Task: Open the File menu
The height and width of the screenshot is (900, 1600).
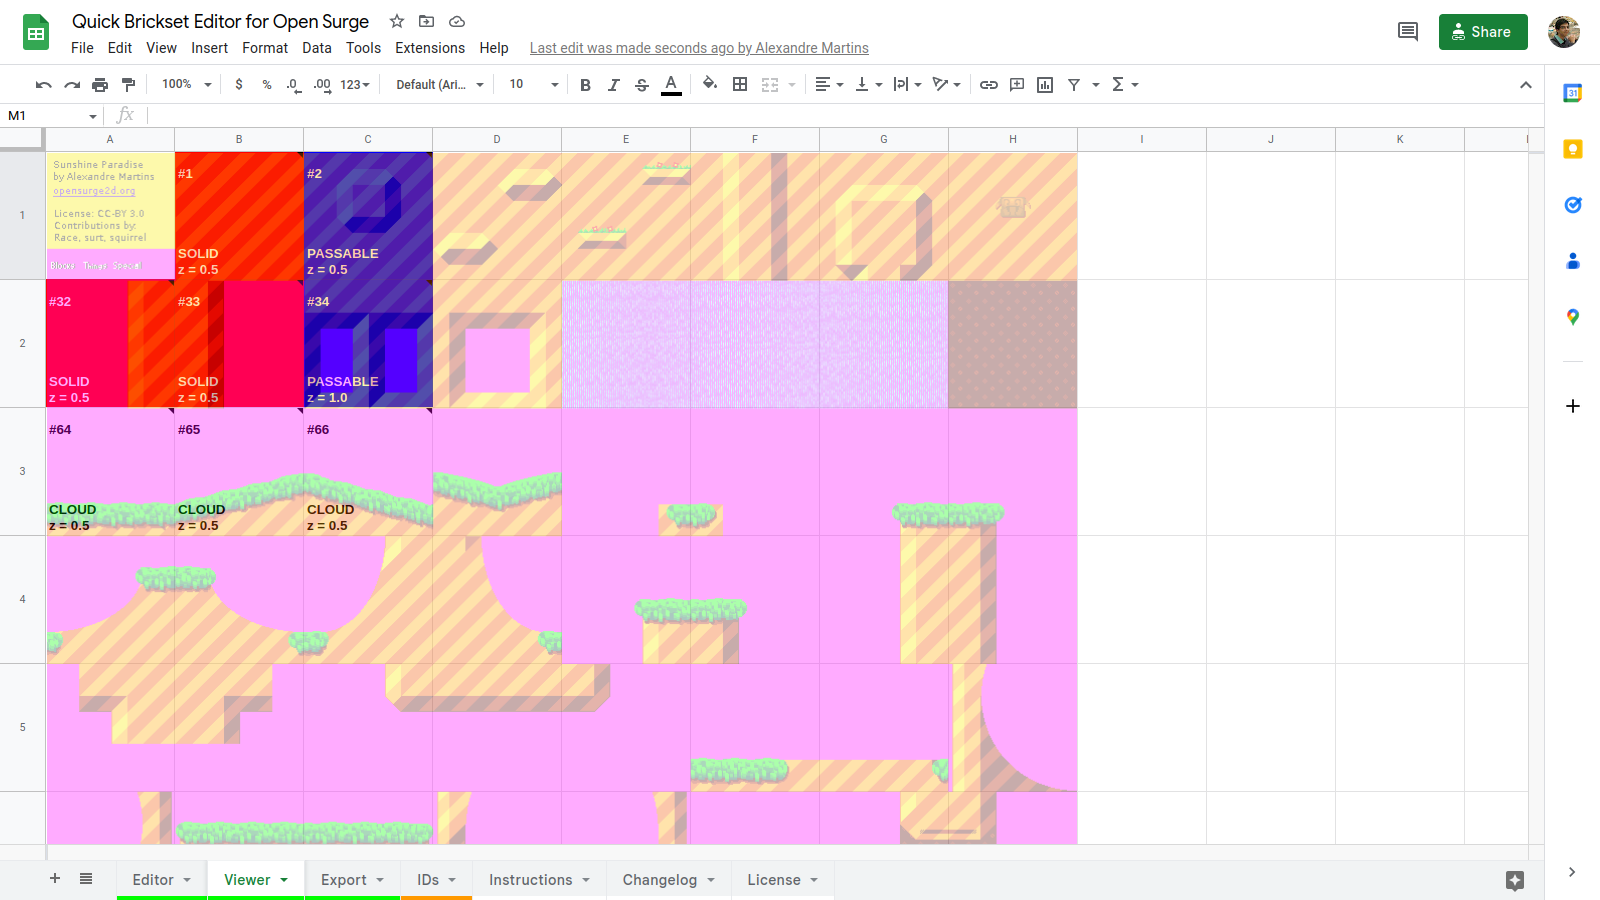Action: (x=82, y=48)
